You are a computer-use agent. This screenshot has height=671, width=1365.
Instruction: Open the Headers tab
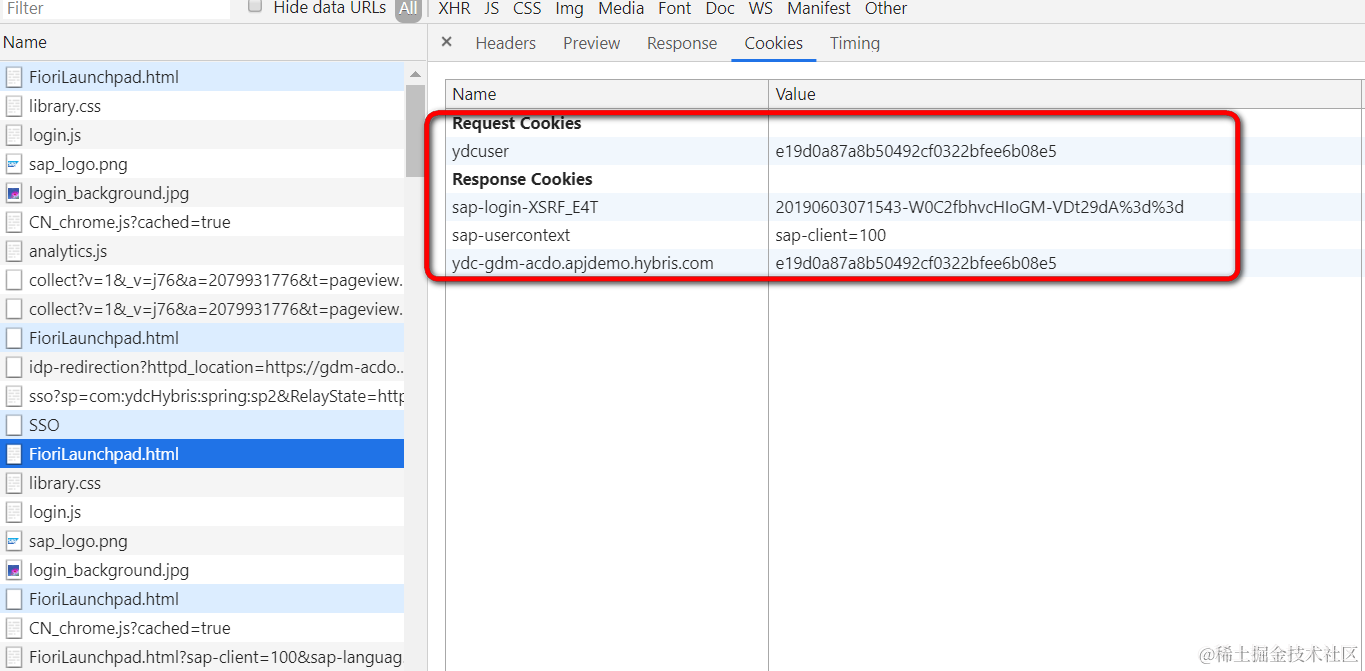(x=505, y=43)
